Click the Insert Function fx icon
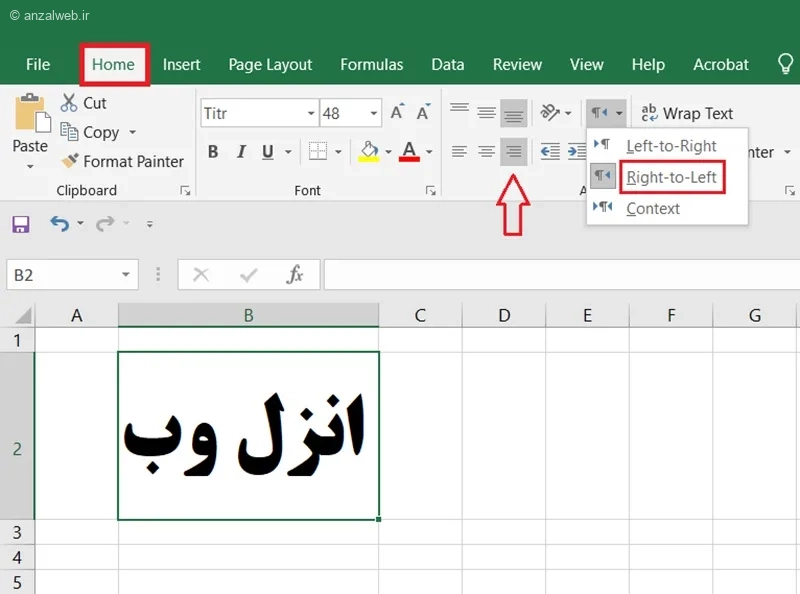Image resolution: width=800 pixels, height=594 pixels. point(295,275)
